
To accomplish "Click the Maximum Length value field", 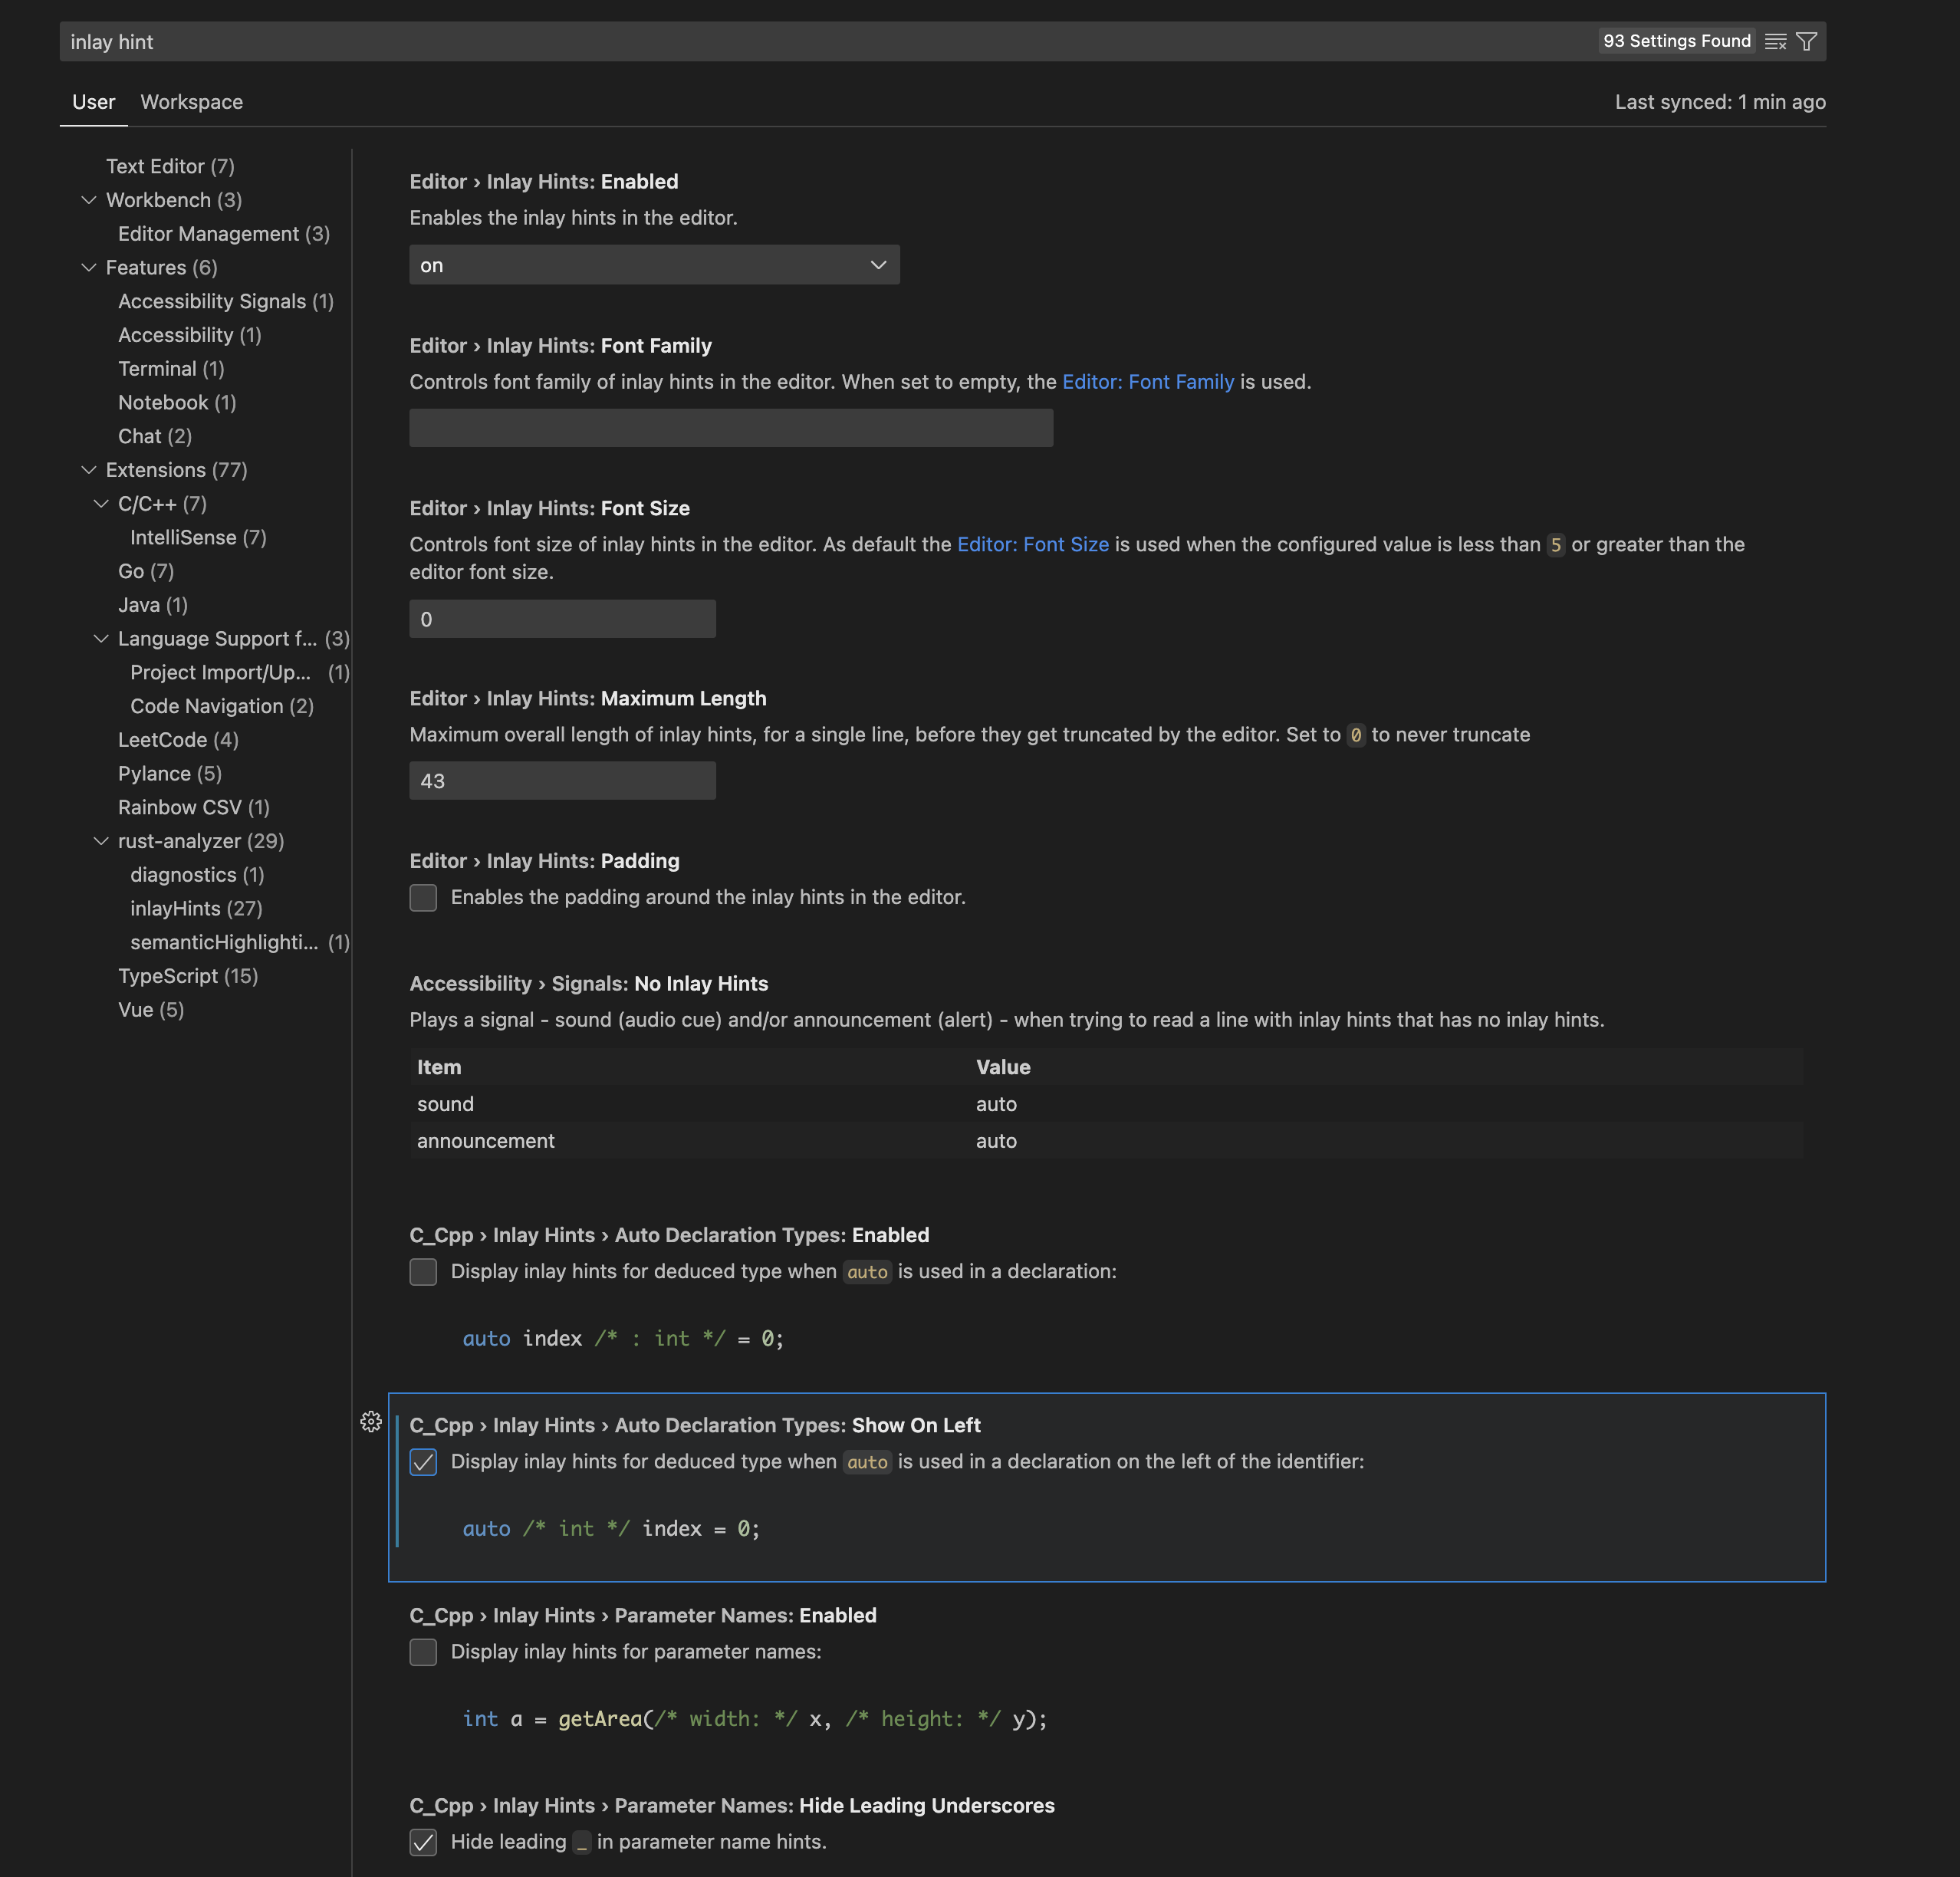I will tap(562, 781).
